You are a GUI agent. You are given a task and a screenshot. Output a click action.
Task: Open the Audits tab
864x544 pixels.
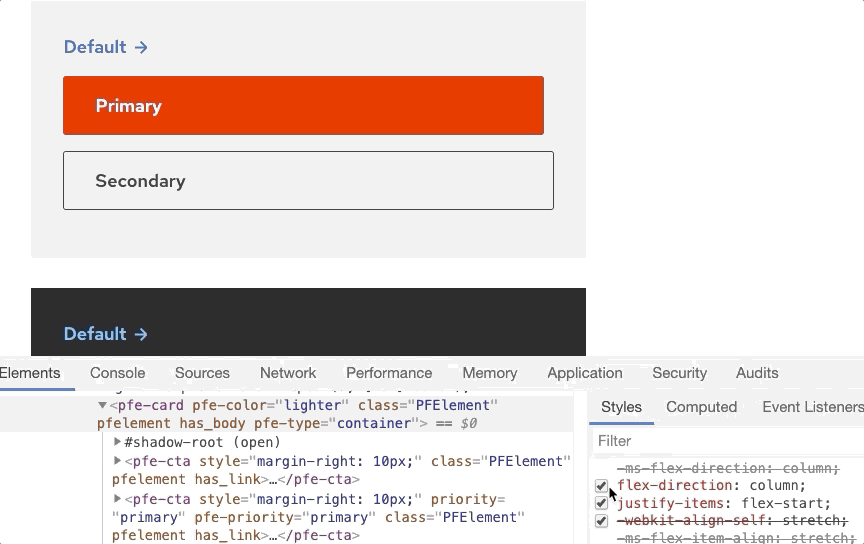click(757, 373)
